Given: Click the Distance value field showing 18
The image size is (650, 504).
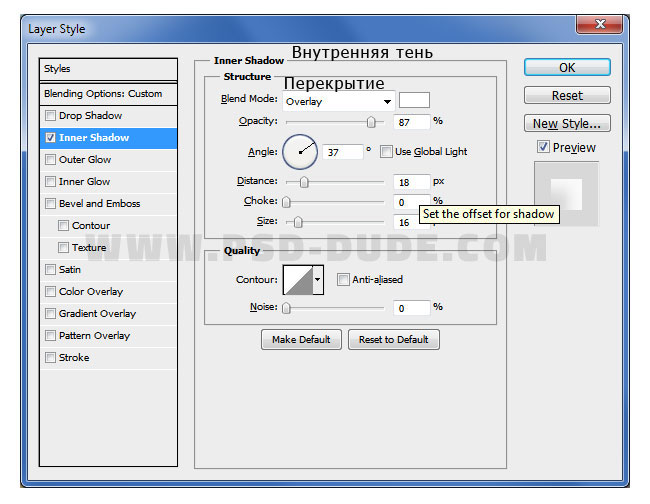Looking at the screenshot, I should point(411,182).
